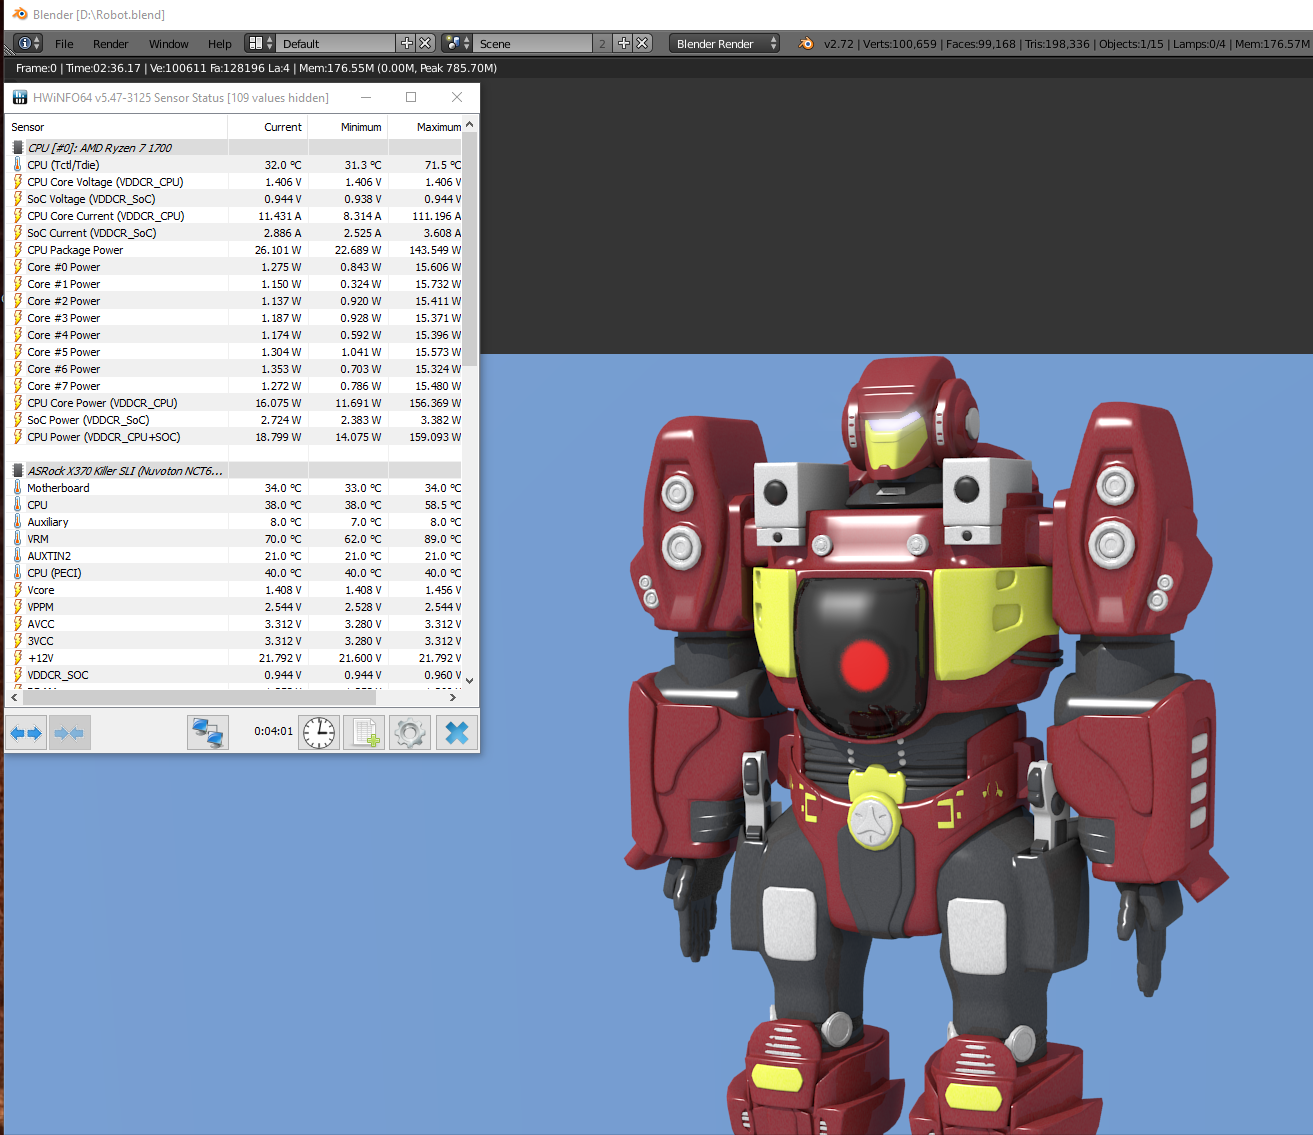Open the scene browse icon
Screen dimensions: 1313x1135
457,43
